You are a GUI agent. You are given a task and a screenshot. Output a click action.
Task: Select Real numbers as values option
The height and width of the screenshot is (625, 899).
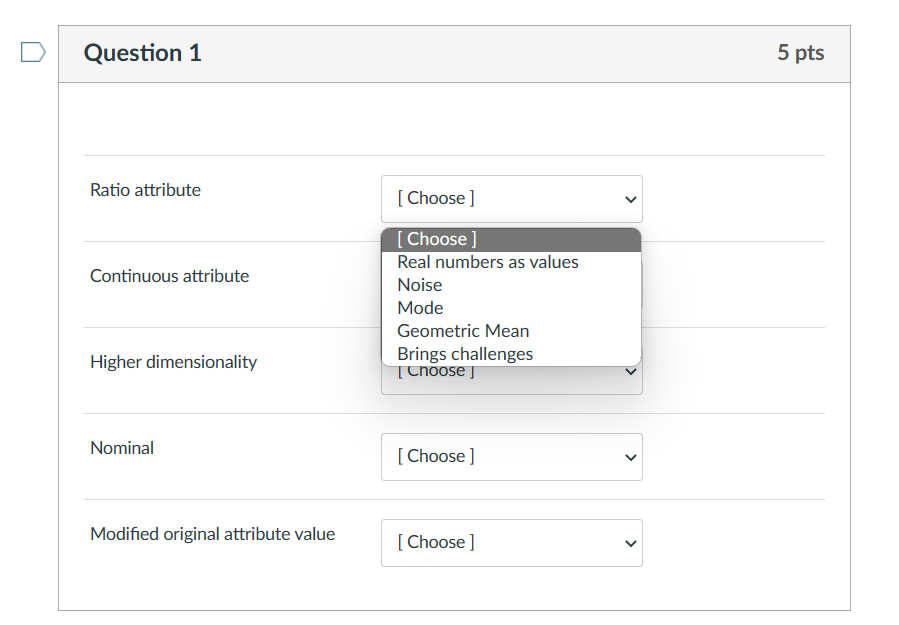487,261
